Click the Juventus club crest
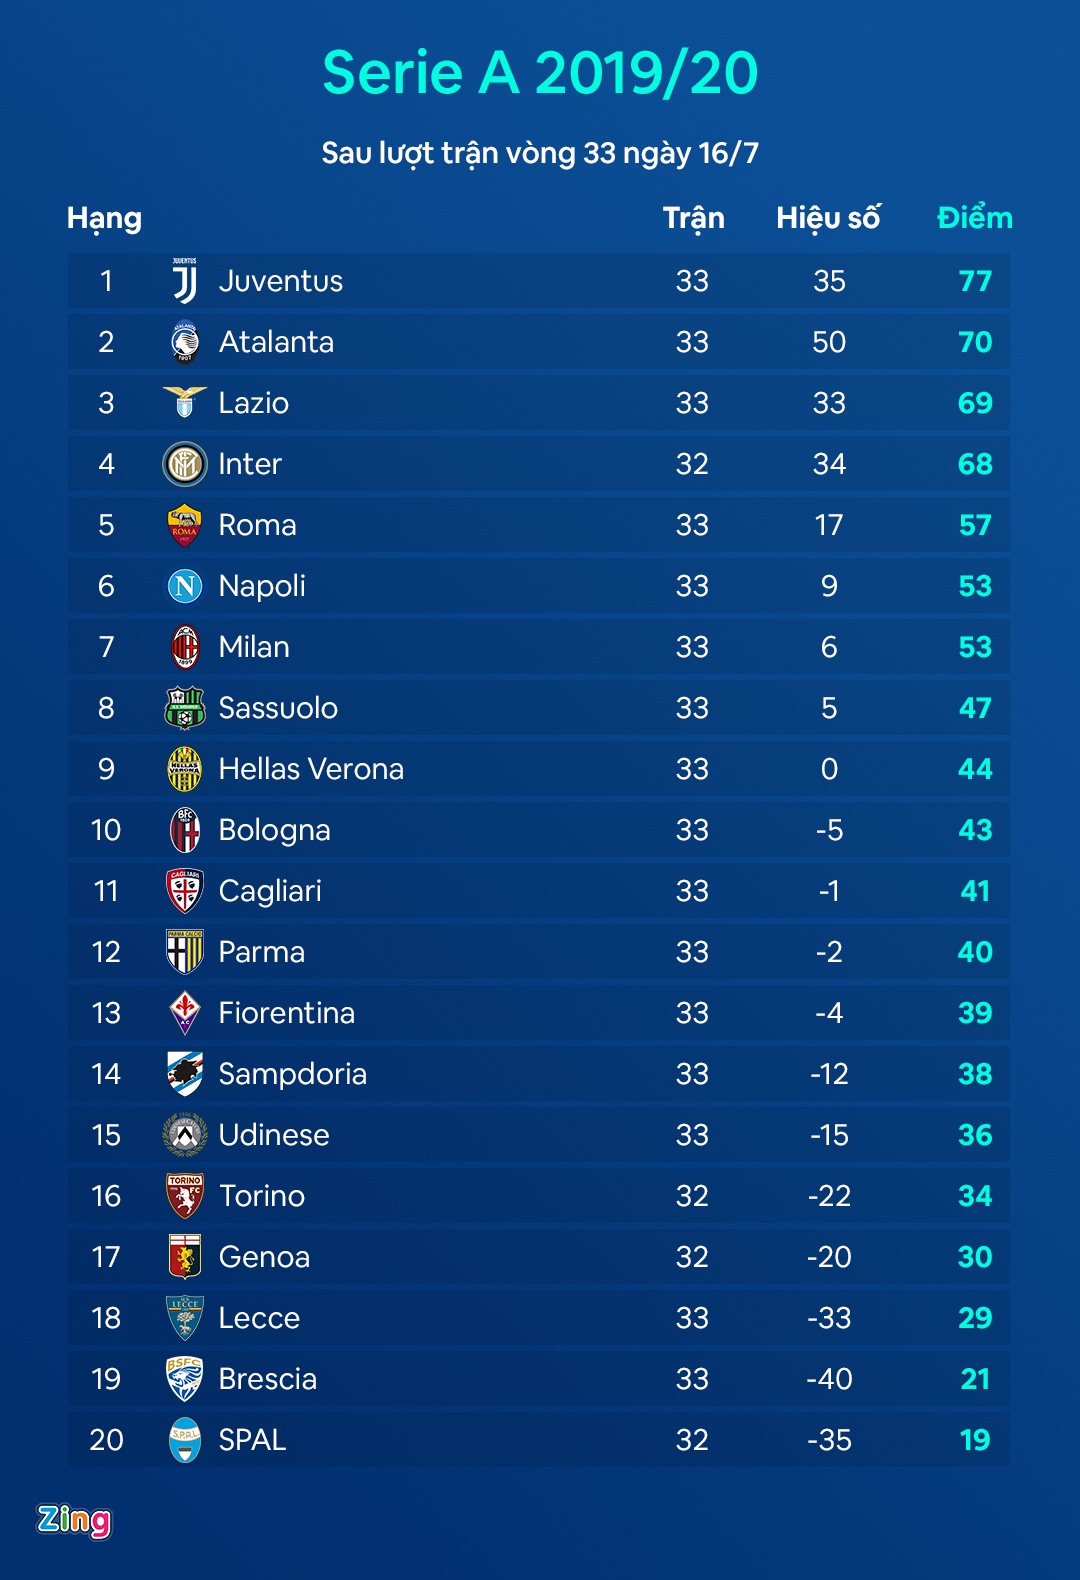The width and height of the screenshot is (1080, 1580). (185, 281)
